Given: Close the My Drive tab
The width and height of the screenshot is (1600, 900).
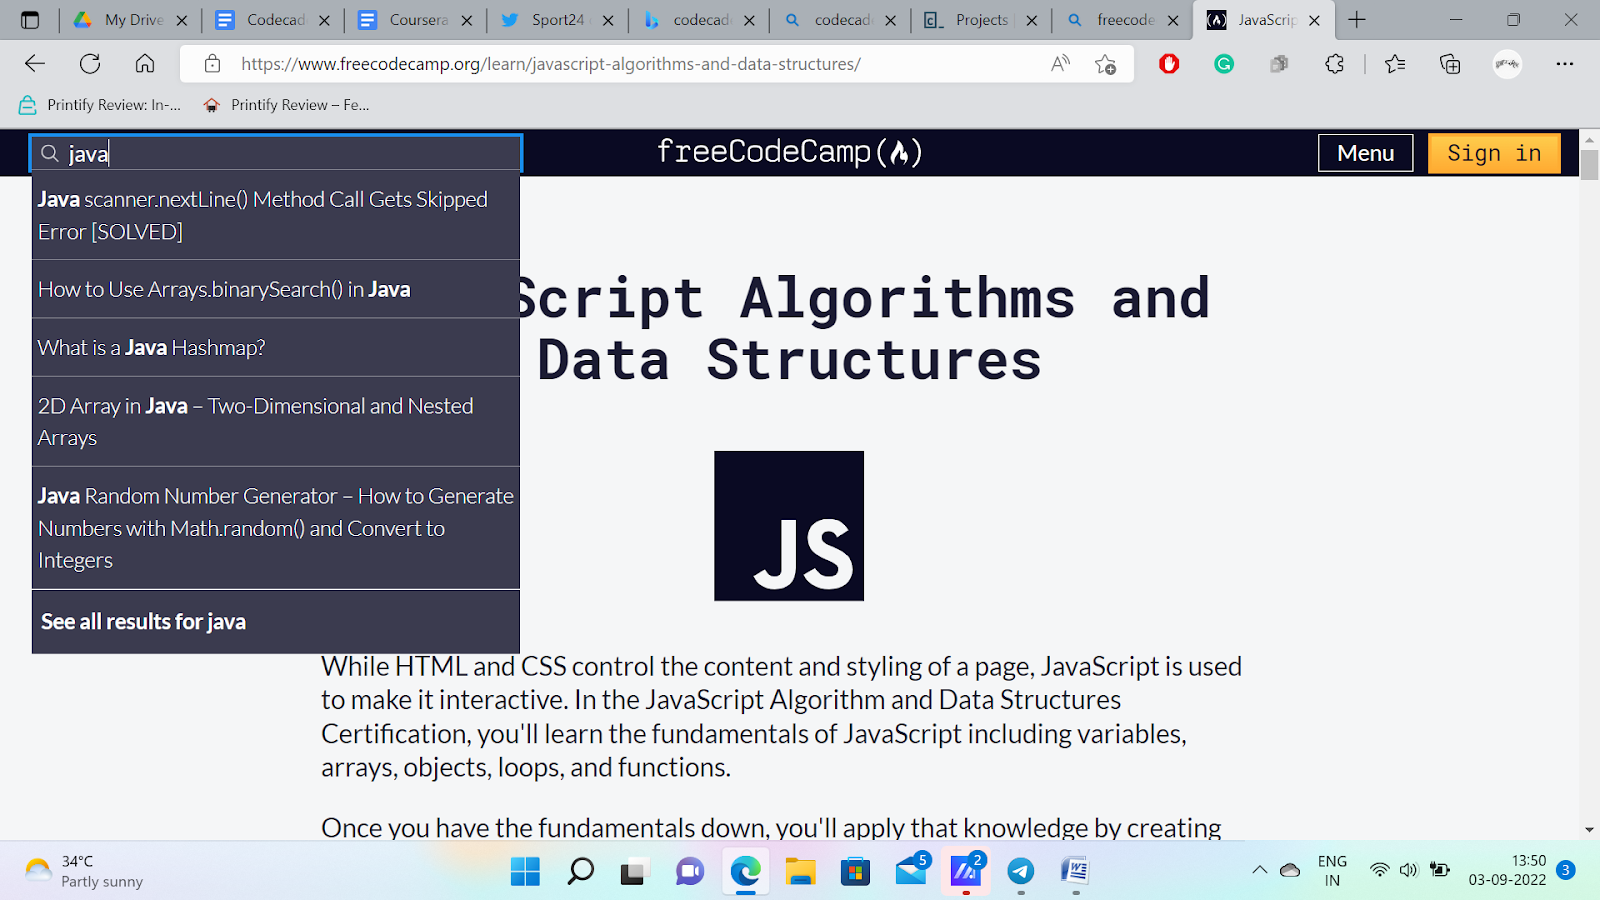Looking at the screenshot, I should [x=182, y=20].
